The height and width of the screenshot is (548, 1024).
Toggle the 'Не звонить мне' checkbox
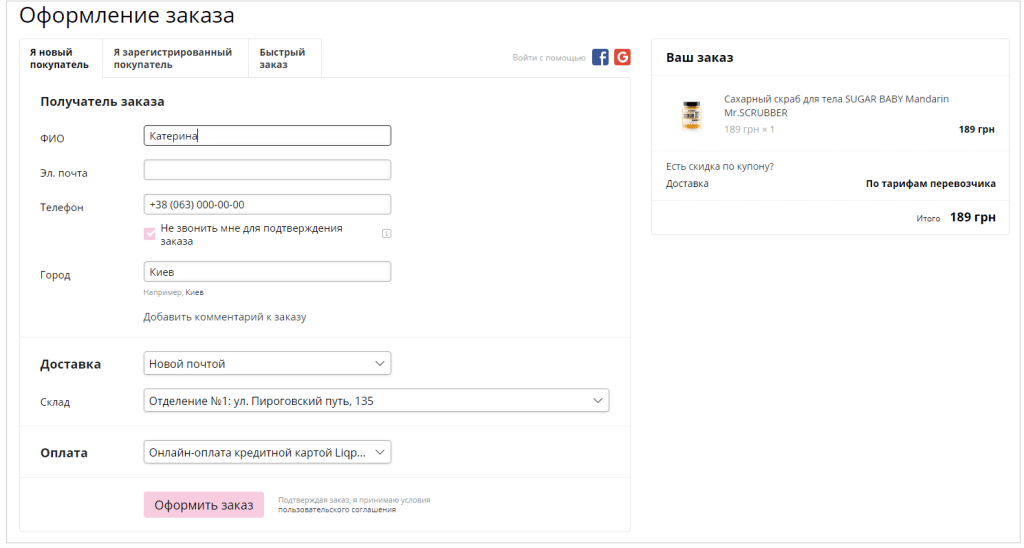coord(150,234)
